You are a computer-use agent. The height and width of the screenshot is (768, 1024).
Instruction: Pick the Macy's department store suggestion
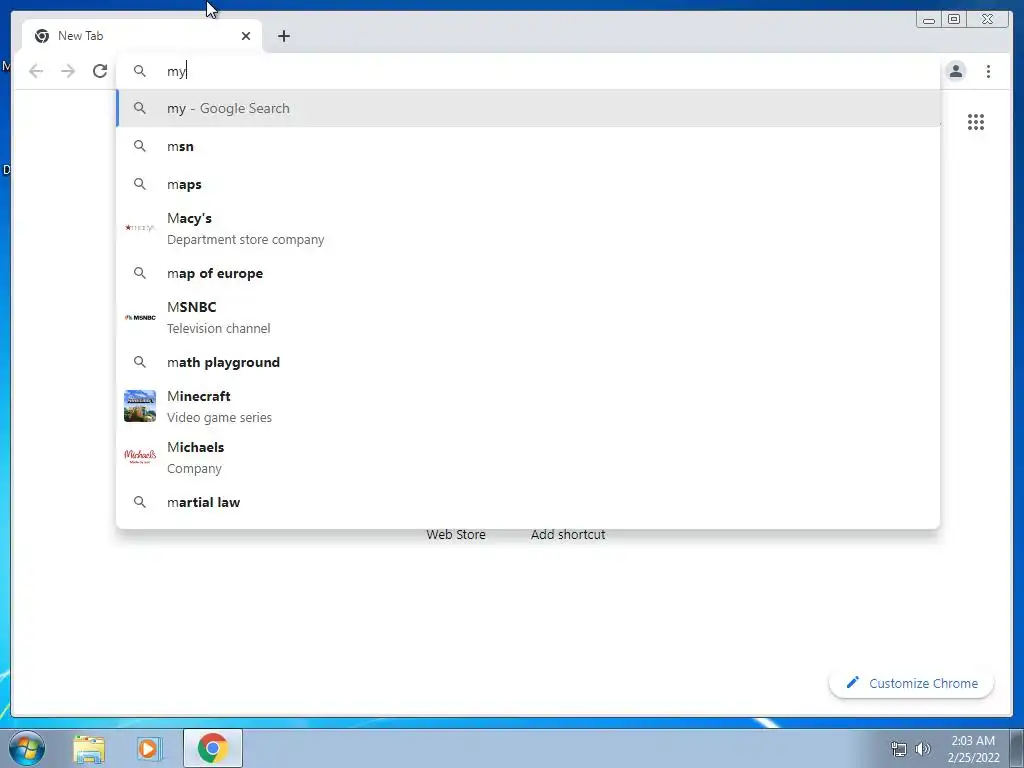(528, 229)
